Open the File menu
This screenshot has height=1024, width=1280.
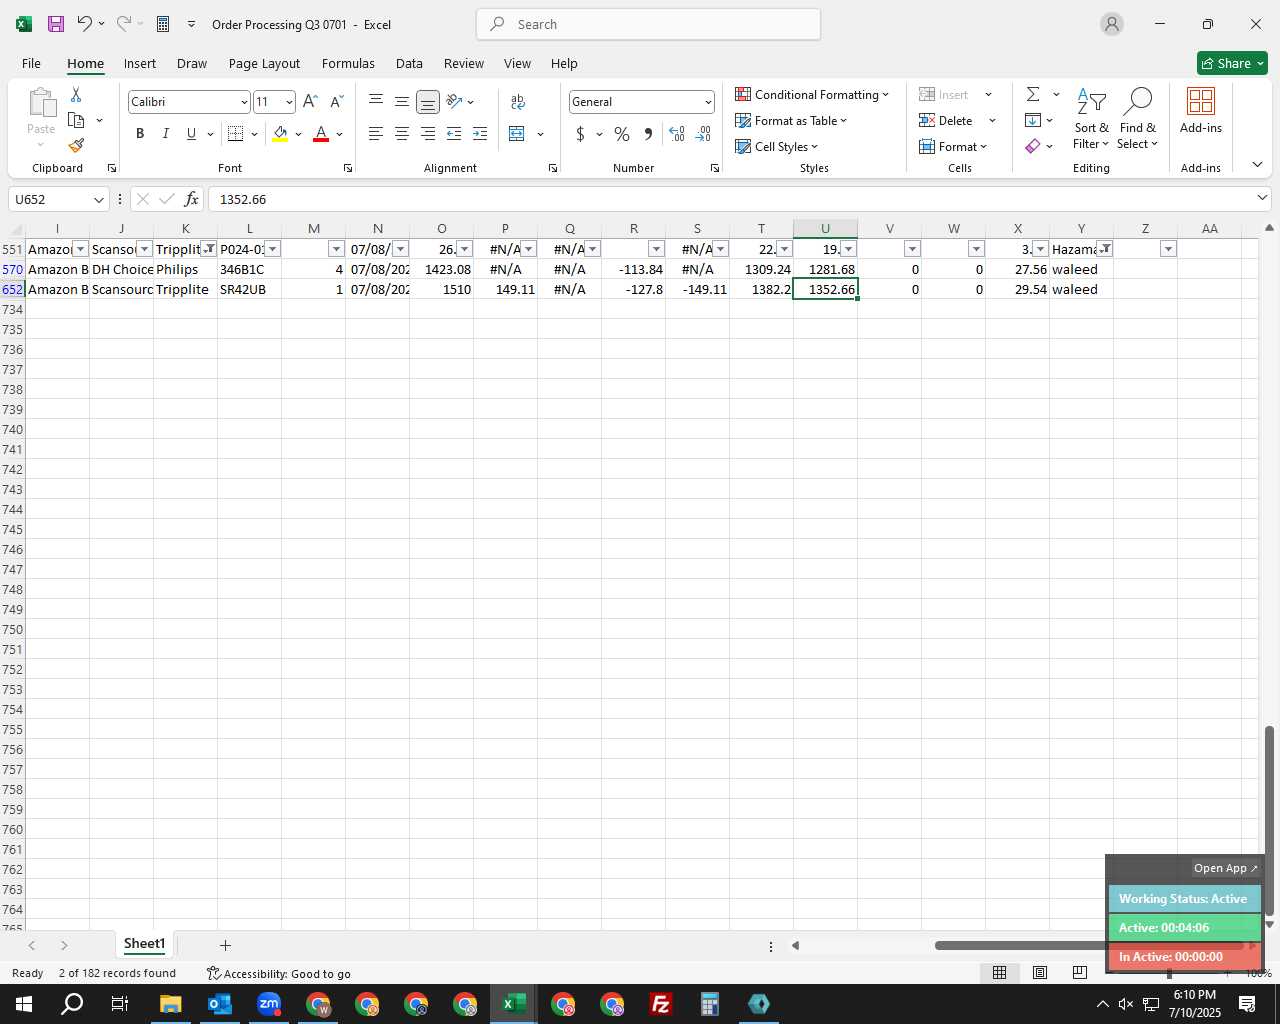tap(31, 63)
